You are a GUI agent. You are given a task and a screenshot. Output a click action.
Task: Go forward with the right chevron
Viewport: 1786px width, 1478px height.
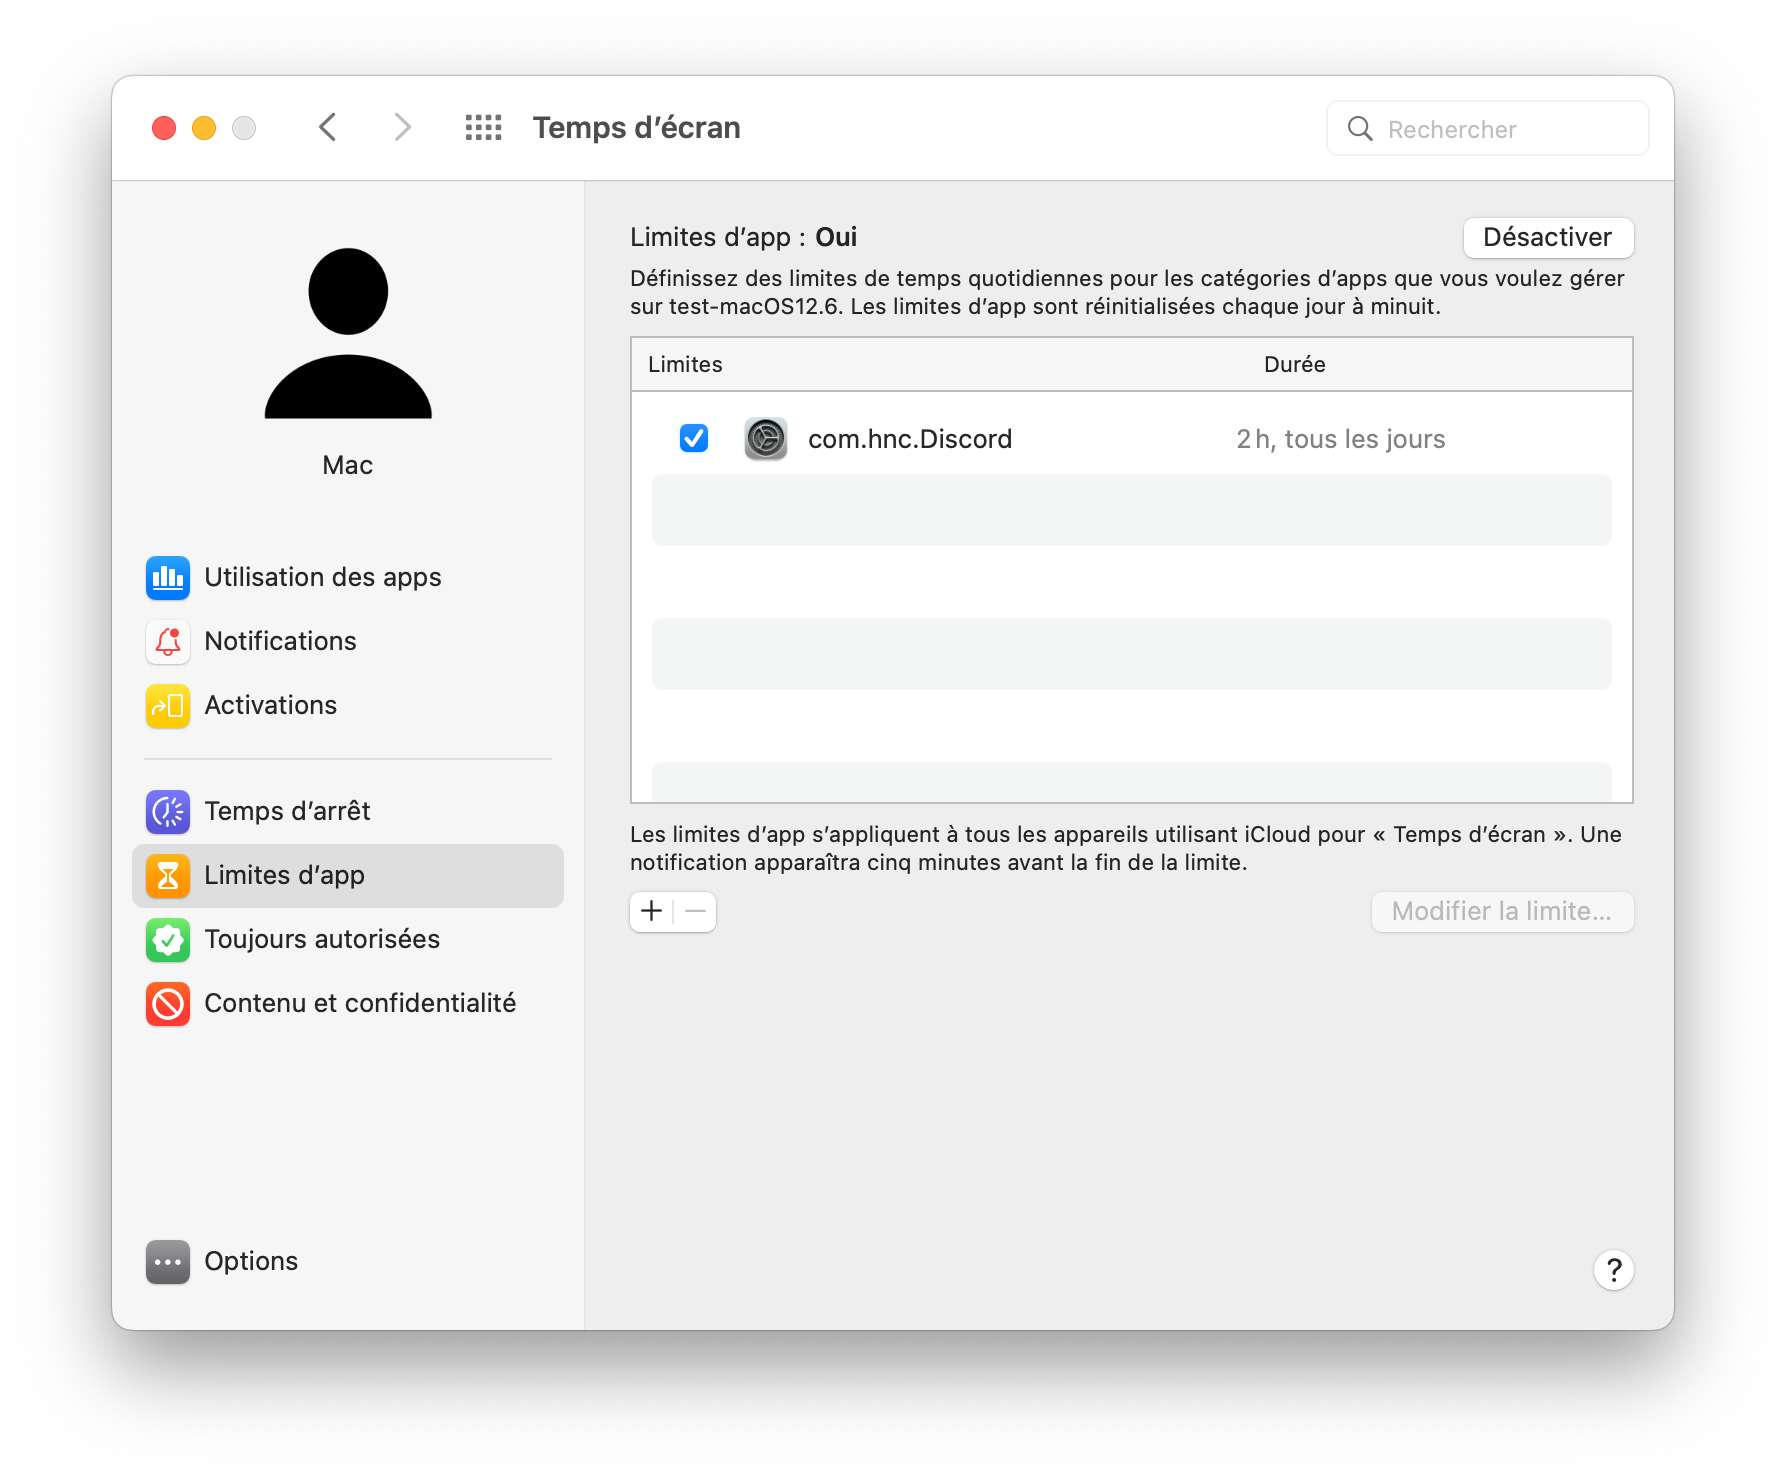click(x=402, y=127)
